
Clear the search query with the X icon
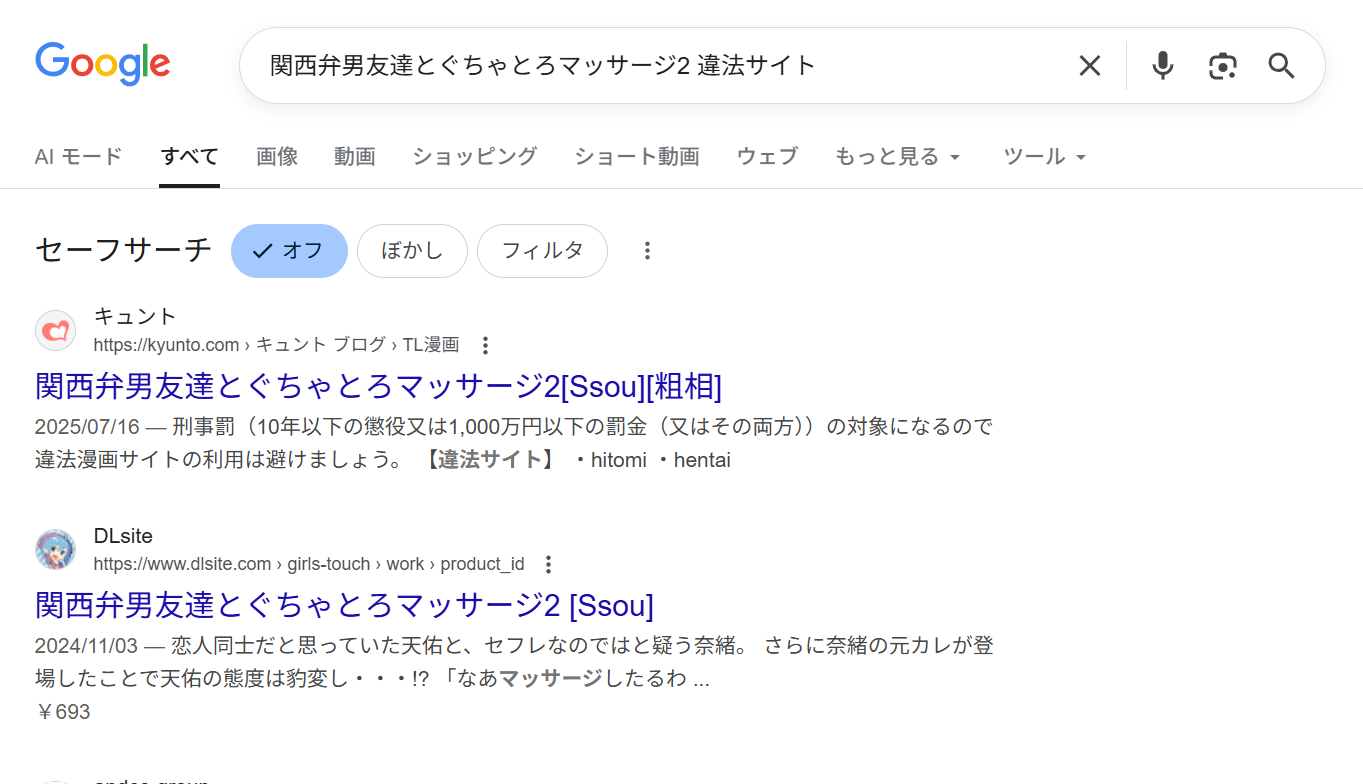pos(1089,65)
